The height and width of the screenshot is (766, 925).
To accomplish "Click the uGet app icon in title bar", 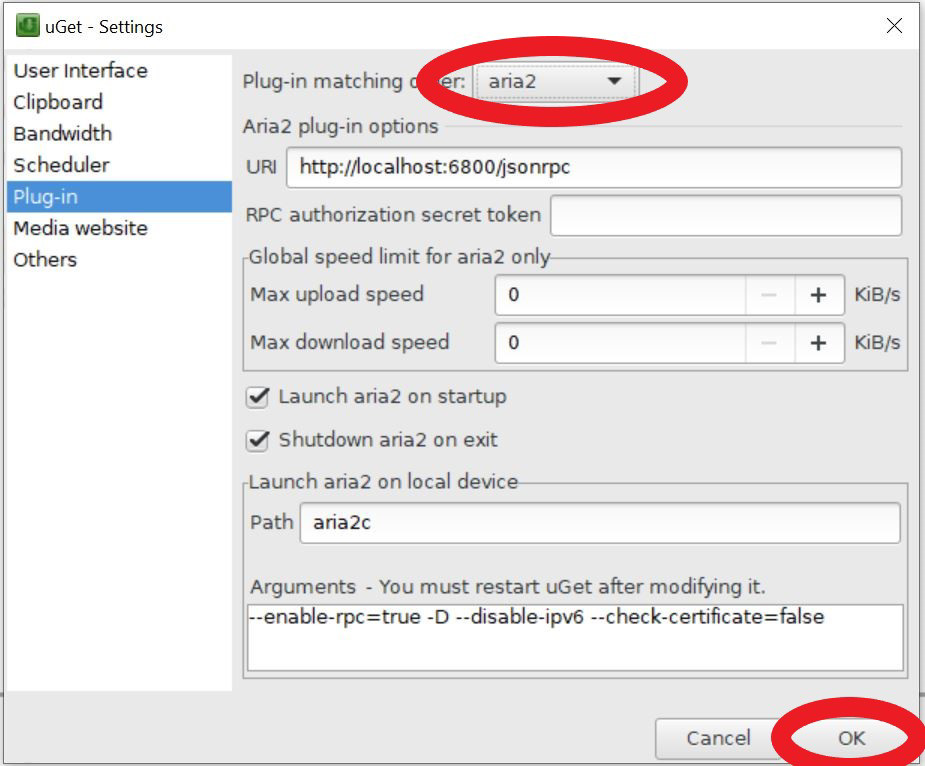I will 27,26.
